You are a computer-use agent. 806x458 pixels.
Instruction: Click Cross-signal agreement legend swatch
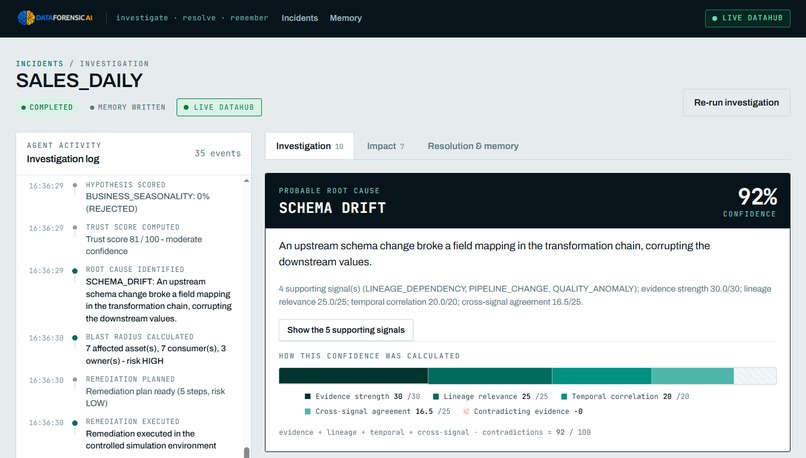pyautogui.click(x=307, y=411)
